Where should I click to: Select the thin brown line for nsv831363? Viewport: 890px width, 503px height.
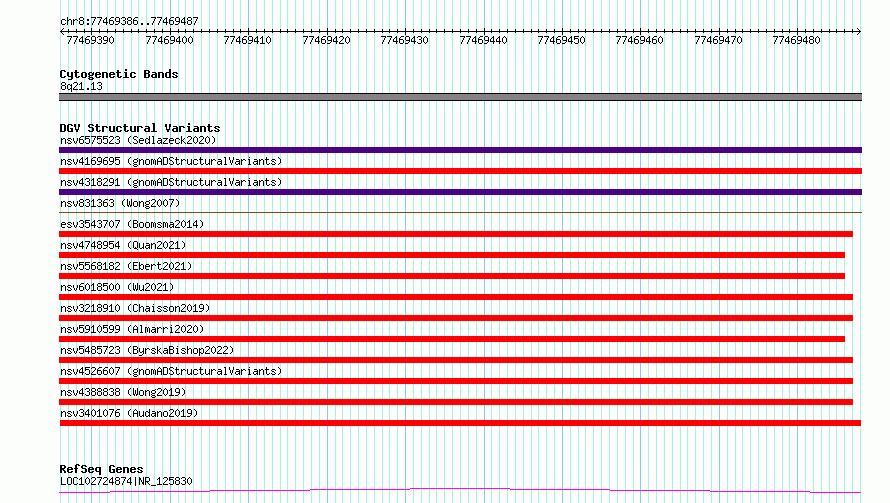(x=460, y=212)
